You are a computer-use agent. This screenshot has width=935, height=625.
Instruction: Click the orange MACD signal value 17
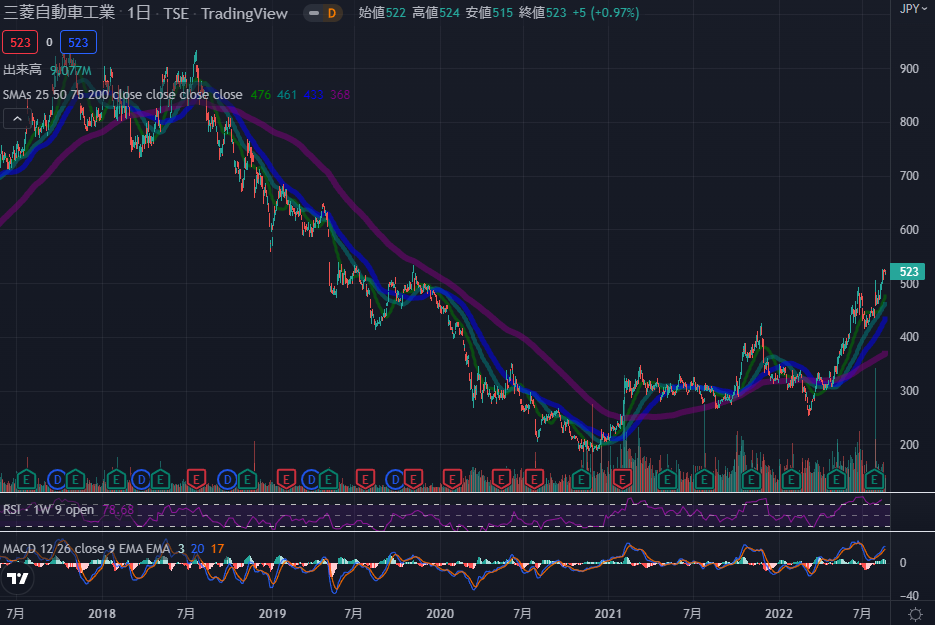(217, 549)
